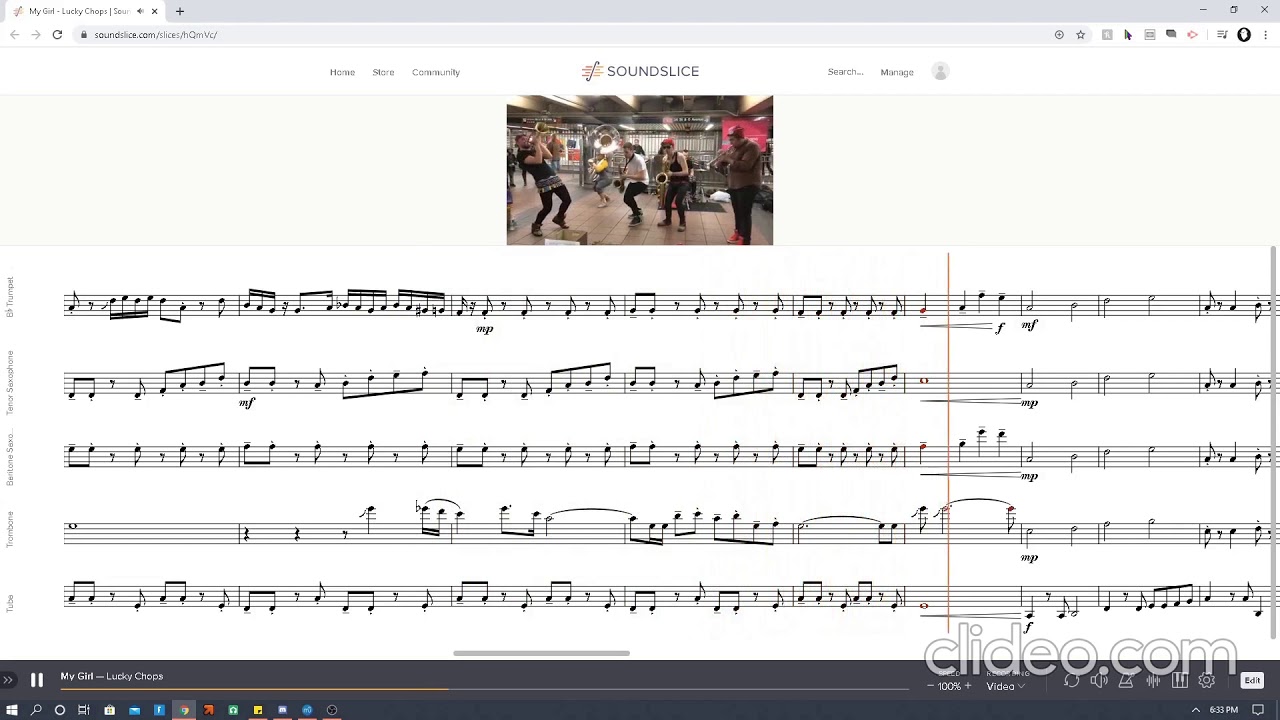Click the browser address bar URL
Screen dimensions: 1280x720
point(156,35)
